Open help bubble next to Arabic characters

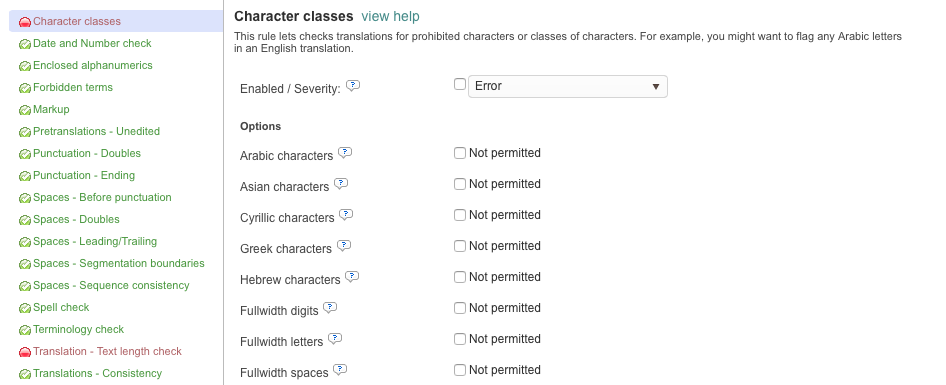(x=344, y=153)
